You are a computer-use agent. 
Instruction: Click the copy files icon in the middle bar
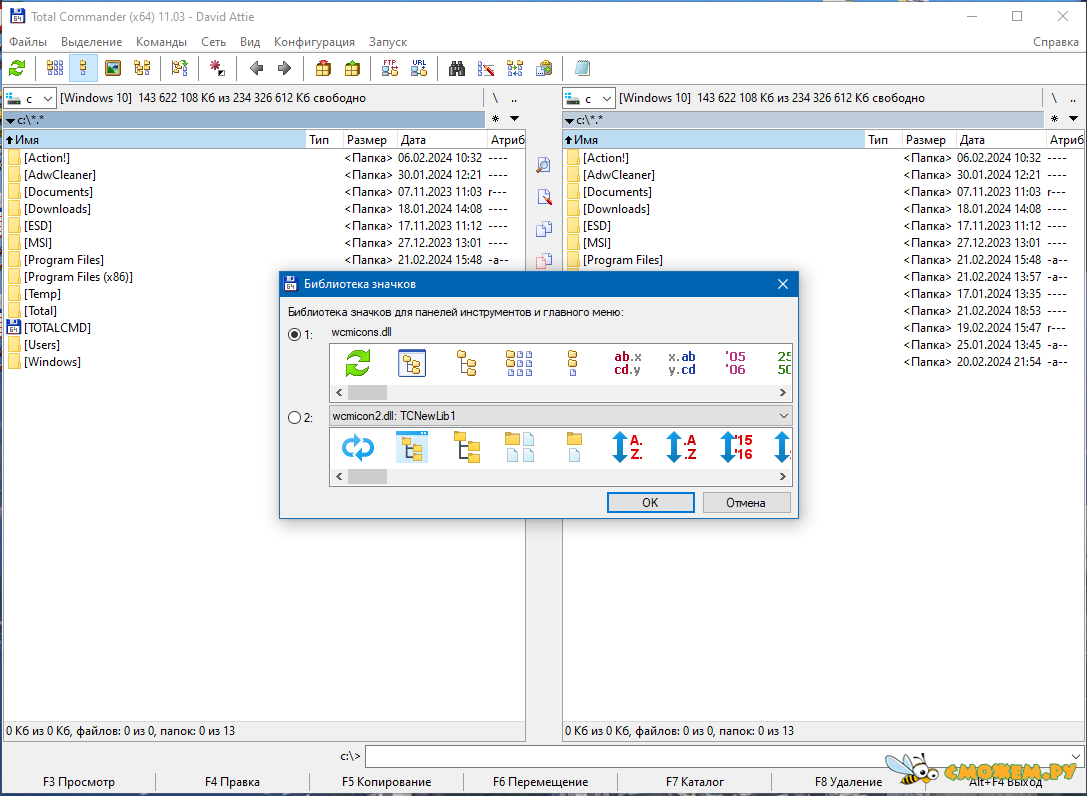544,229
